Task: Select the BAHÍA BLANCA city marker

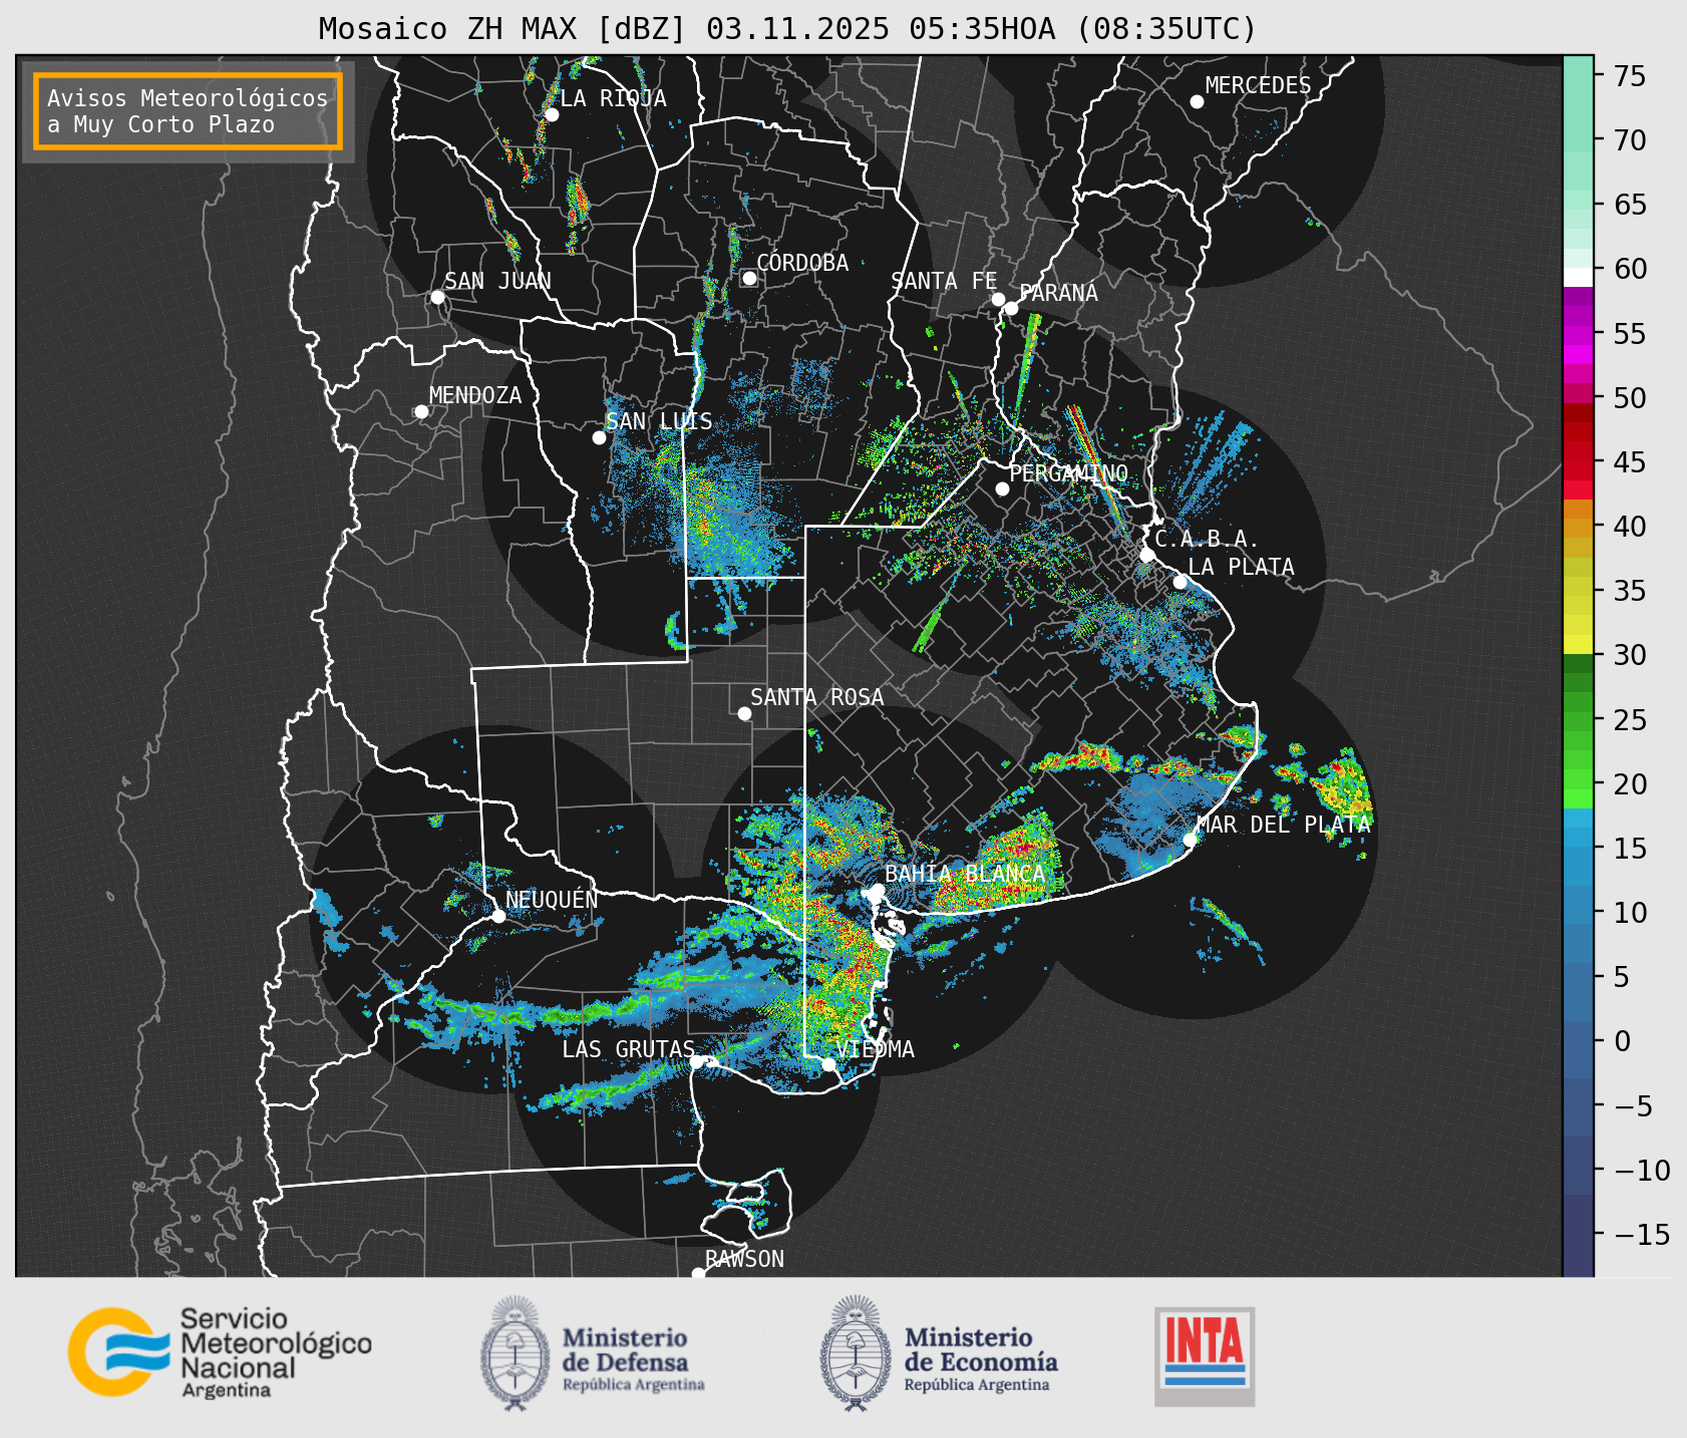Action: point(877,890)
